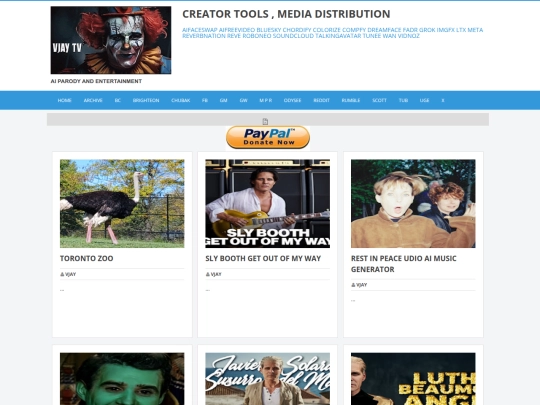Open the TUNEE link
Image resolution: width=540 pixels, height=405 pixels.
point(372,36)
